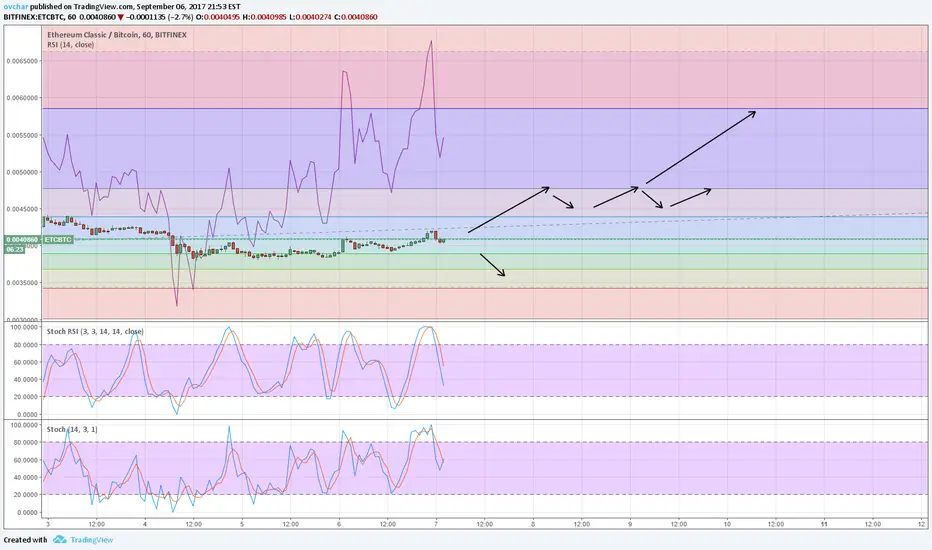Click the 0.0055000 price axis label
The image size is (932, 550).
(x=22, y=135)
